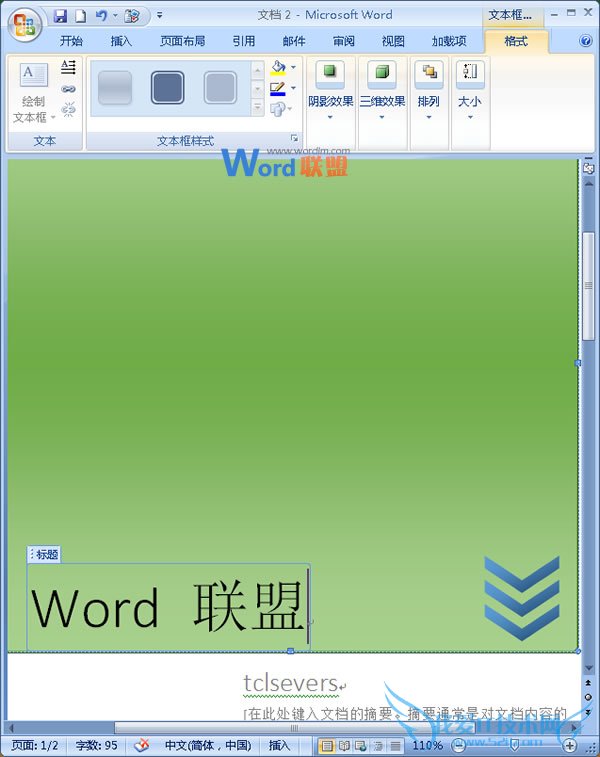
Task: Click 页面: 1/2 in status bar
Action: [x=34, y=745]
